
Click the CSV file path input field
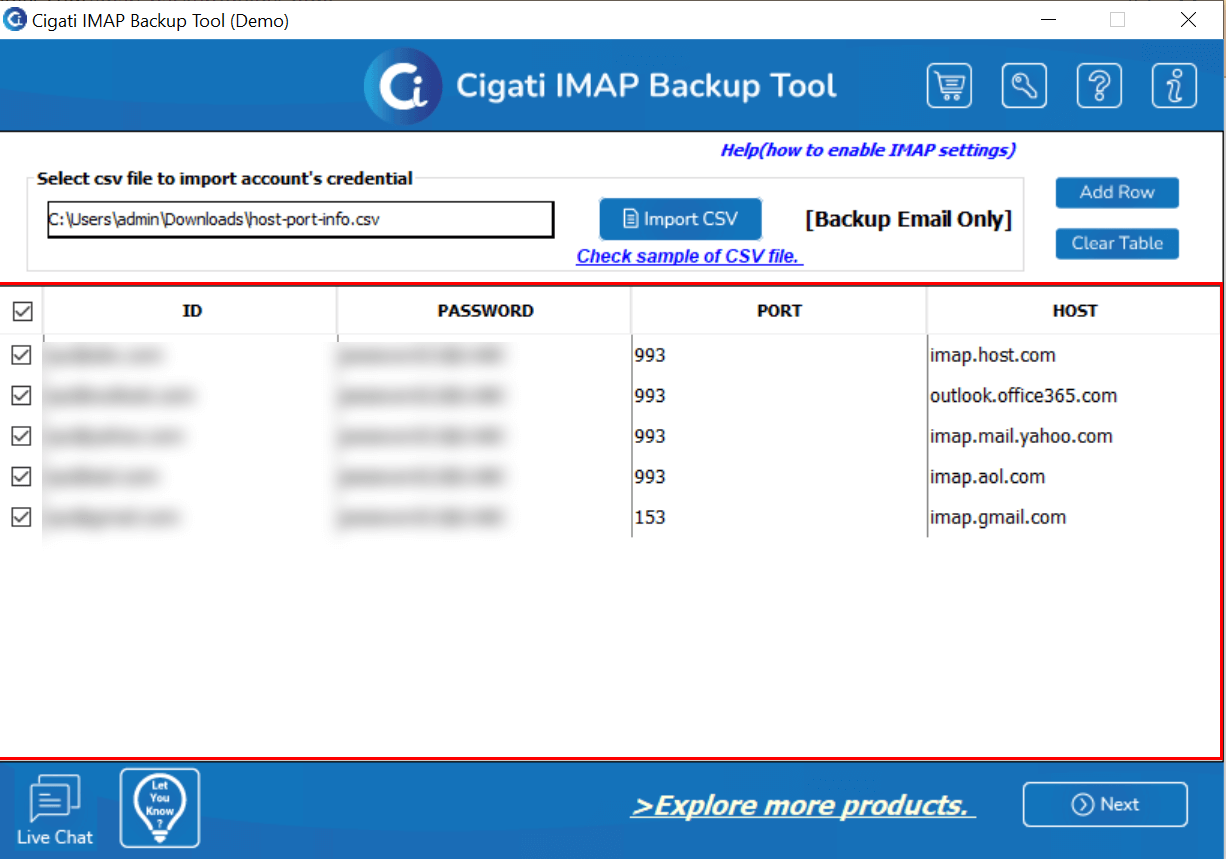300,220
